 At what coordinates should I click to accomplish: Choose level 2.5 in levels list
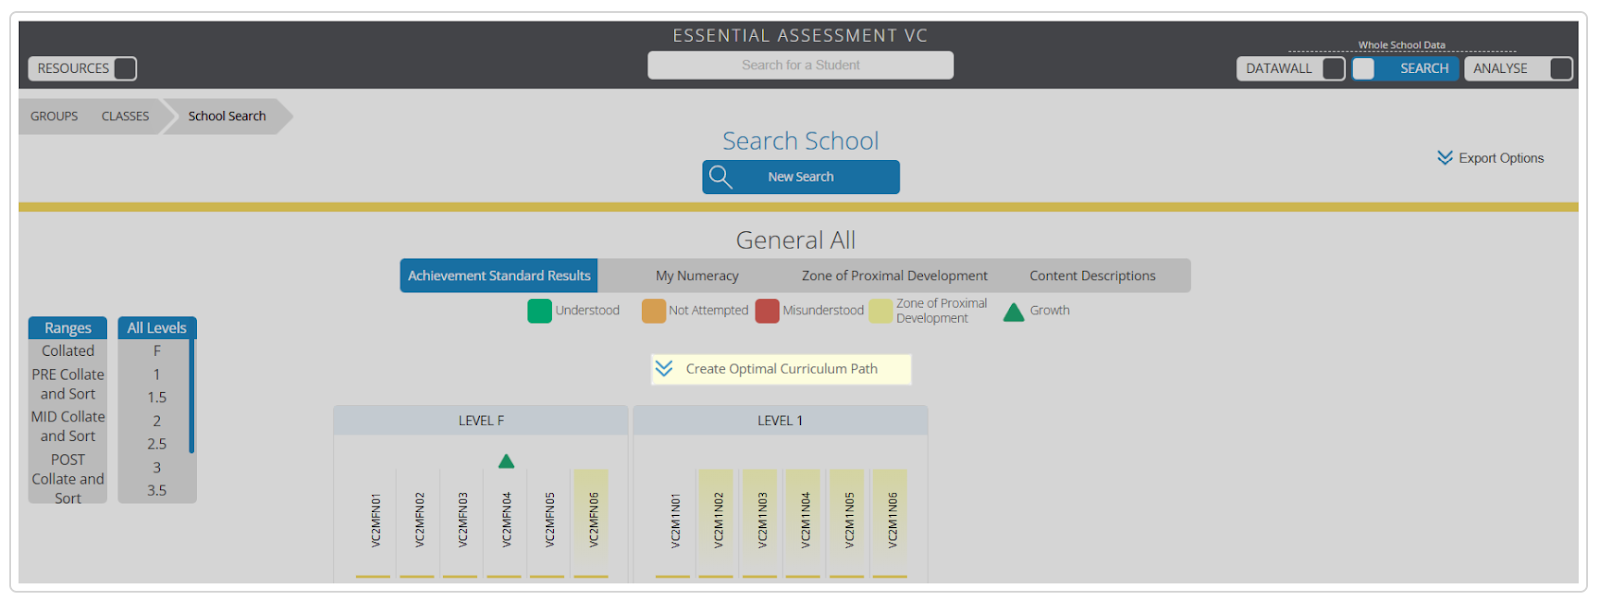(x=157, y=444)
